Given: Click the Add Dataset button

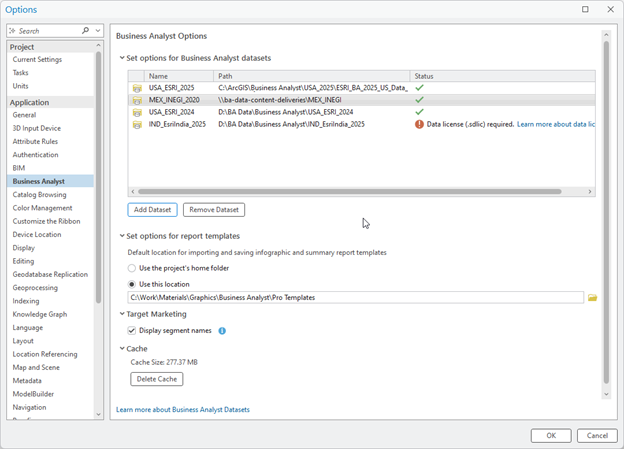Looking at the screenshot, I should [152, 210].
